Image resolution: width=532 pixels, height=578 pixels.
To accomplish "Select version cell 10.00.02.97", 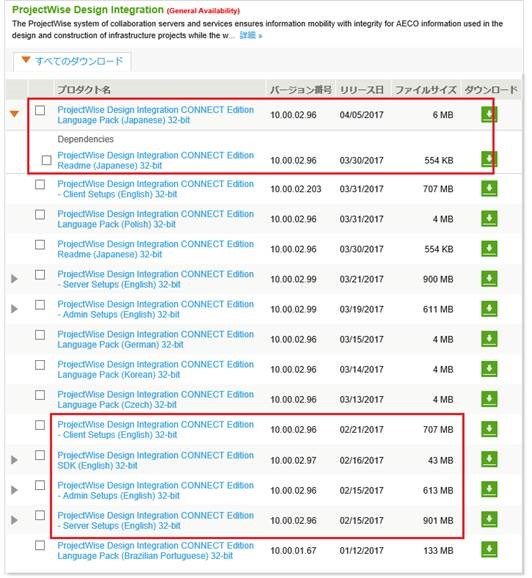I will tap(293, 460).
